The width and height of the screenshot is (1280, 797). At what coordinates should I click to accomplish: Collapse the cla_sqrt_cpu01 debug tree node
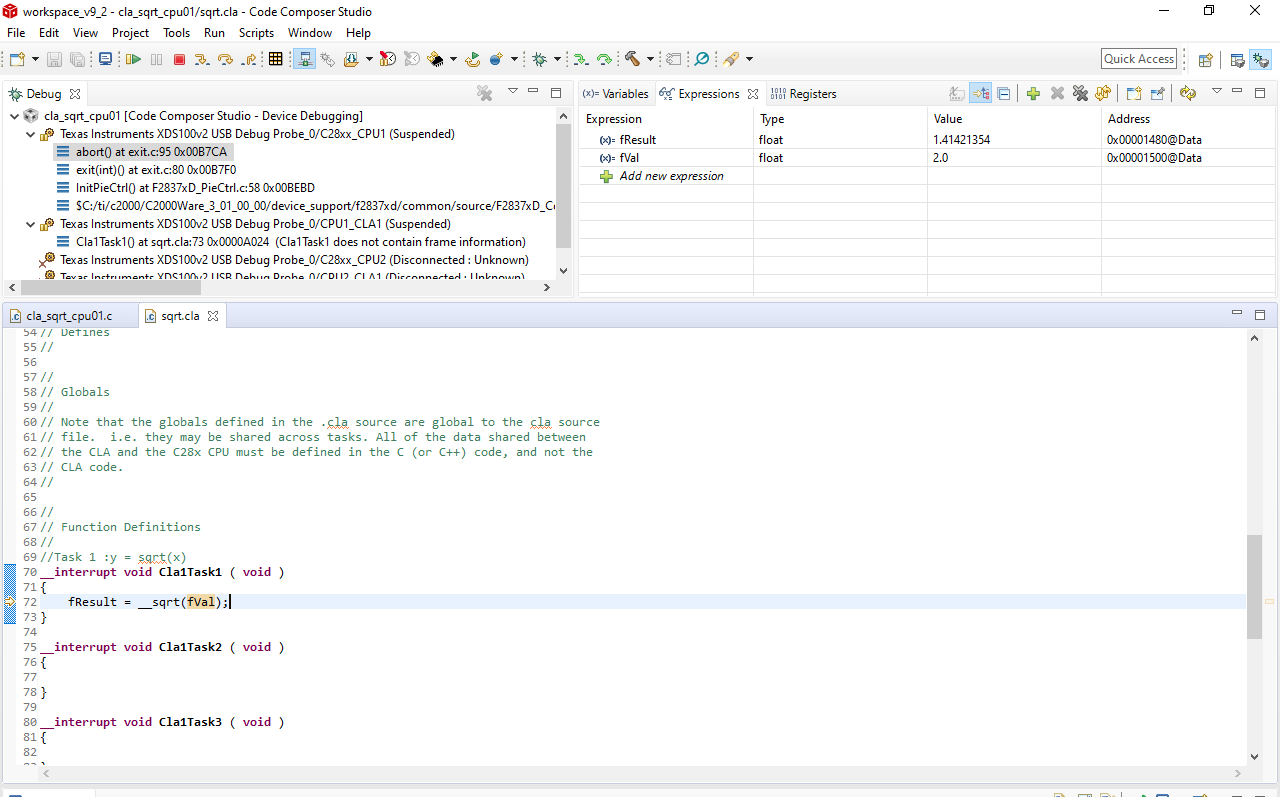point(14,116)
